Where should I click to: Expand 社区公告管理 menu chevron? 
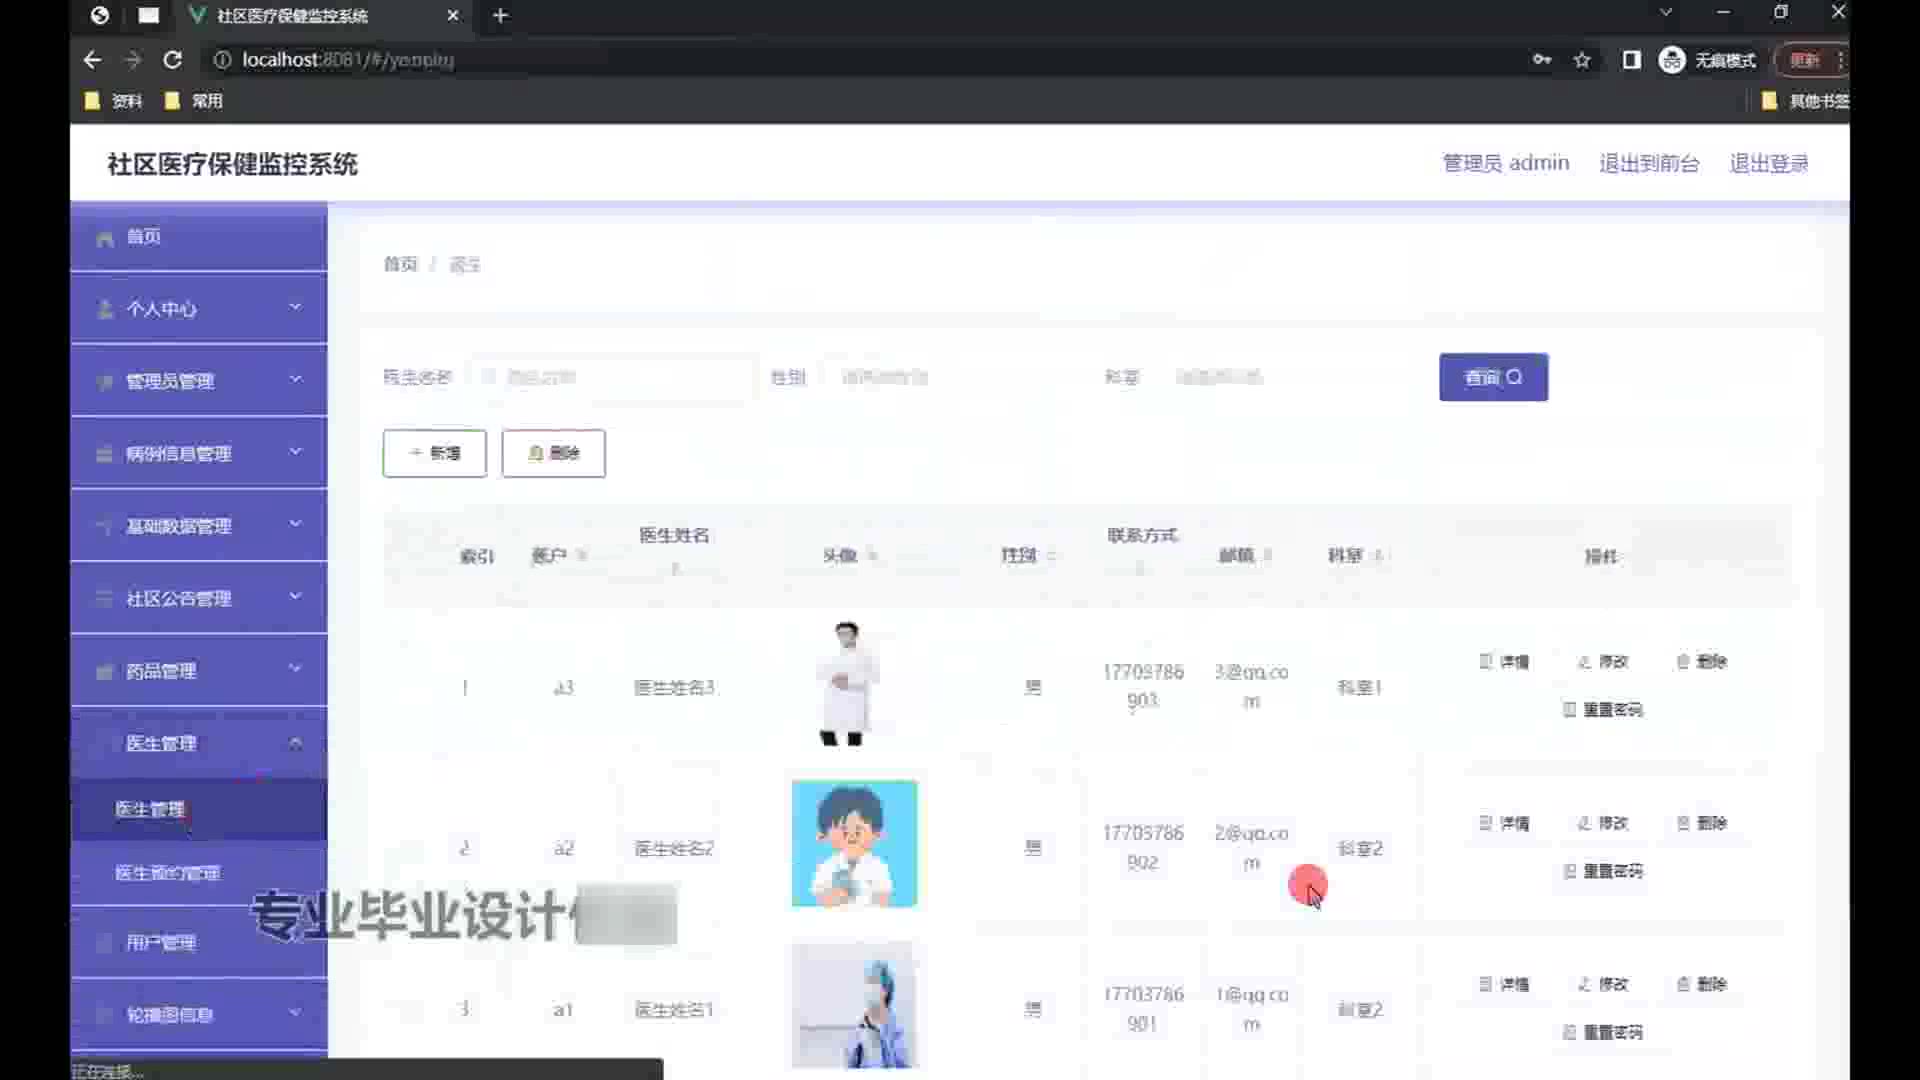click(x=295, y=597)
